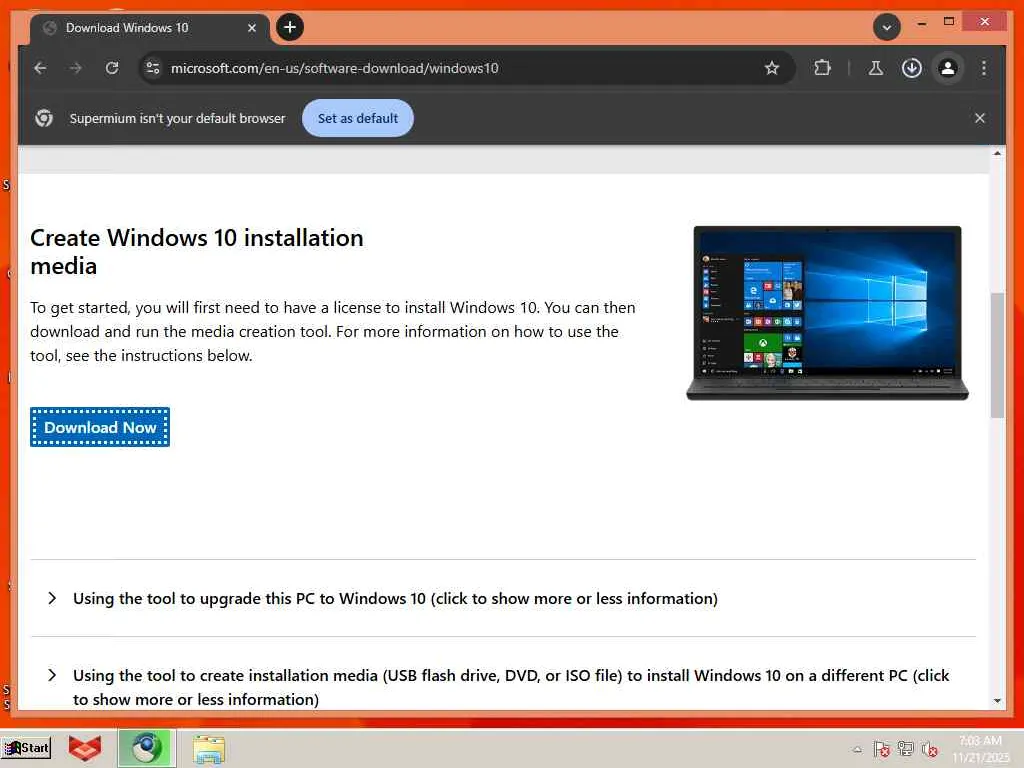This screenshot has width=1024, height=768.
Task: Click the scrollbar up arrow
Action: (997, 153)
